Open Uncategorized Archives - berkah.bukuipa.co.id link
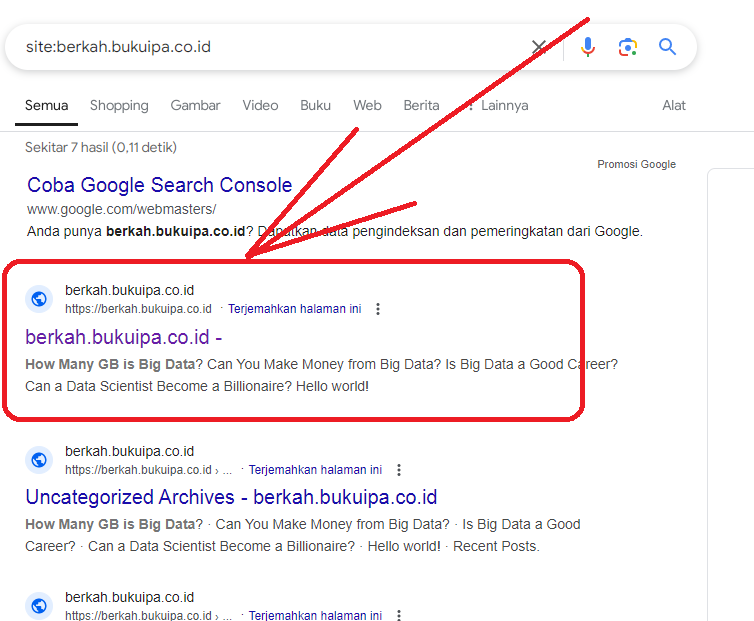Screen dimensions: 754x621 pyautogui.click(x=231, y=497)
